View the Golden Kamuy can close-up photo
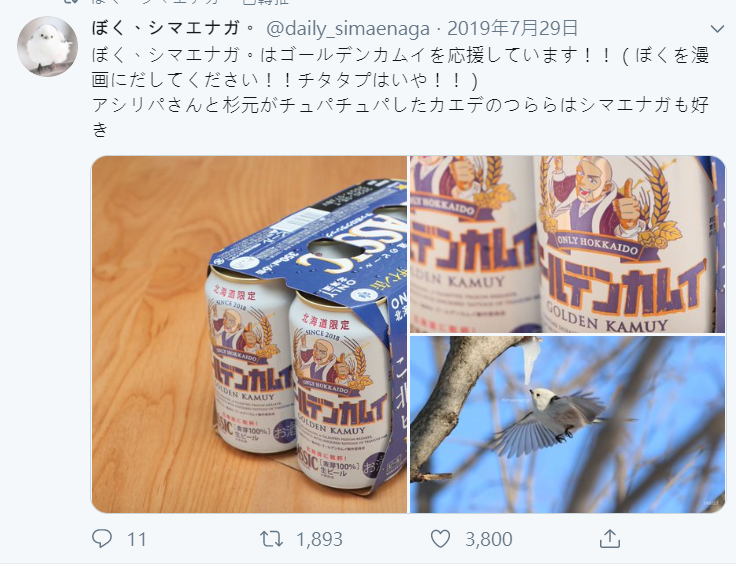The height and width of the screenshot is (566, 736). 567,245
